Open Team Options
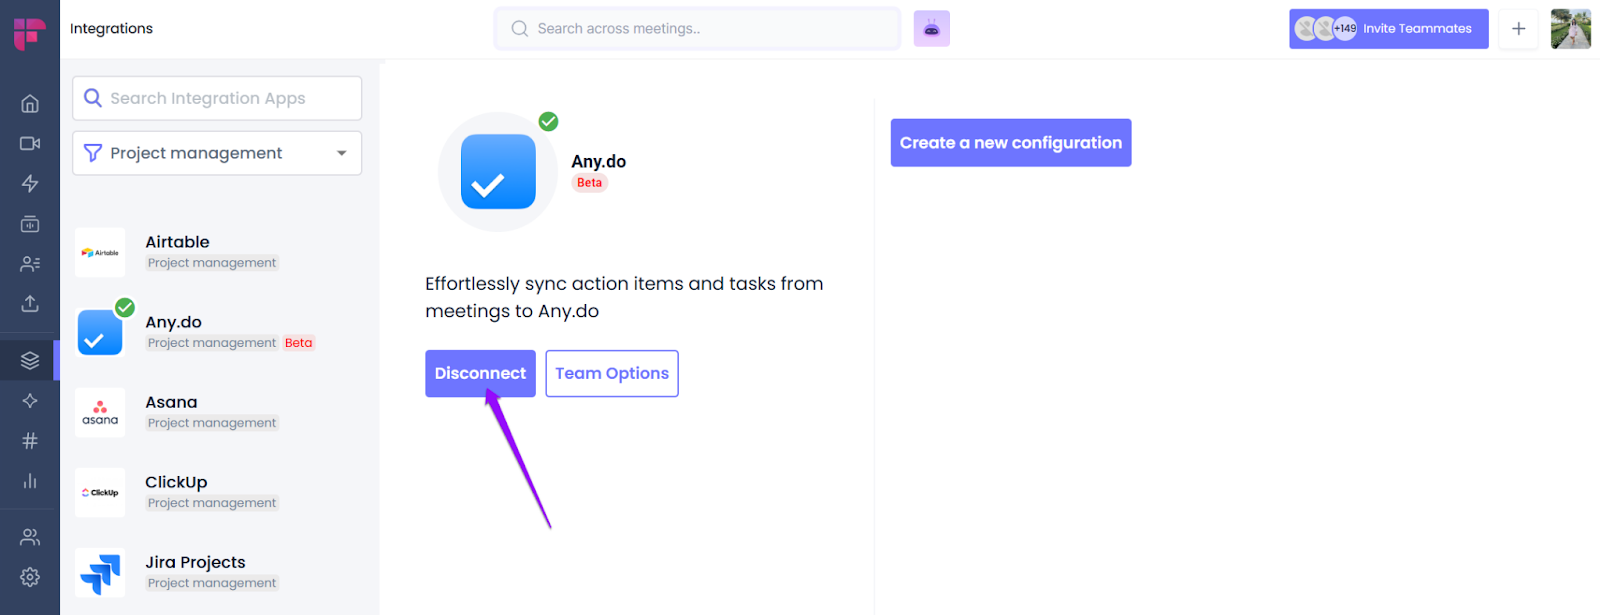The width and height of the screenshot is (1600, 615). point(612,373)
